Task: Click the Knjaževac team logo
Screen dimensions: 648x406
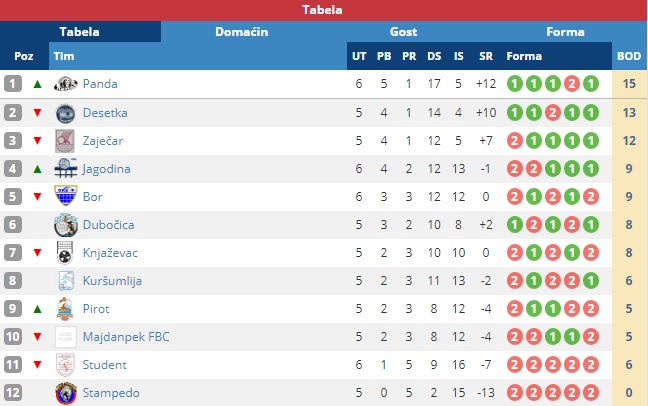Action: pos(65,253)
